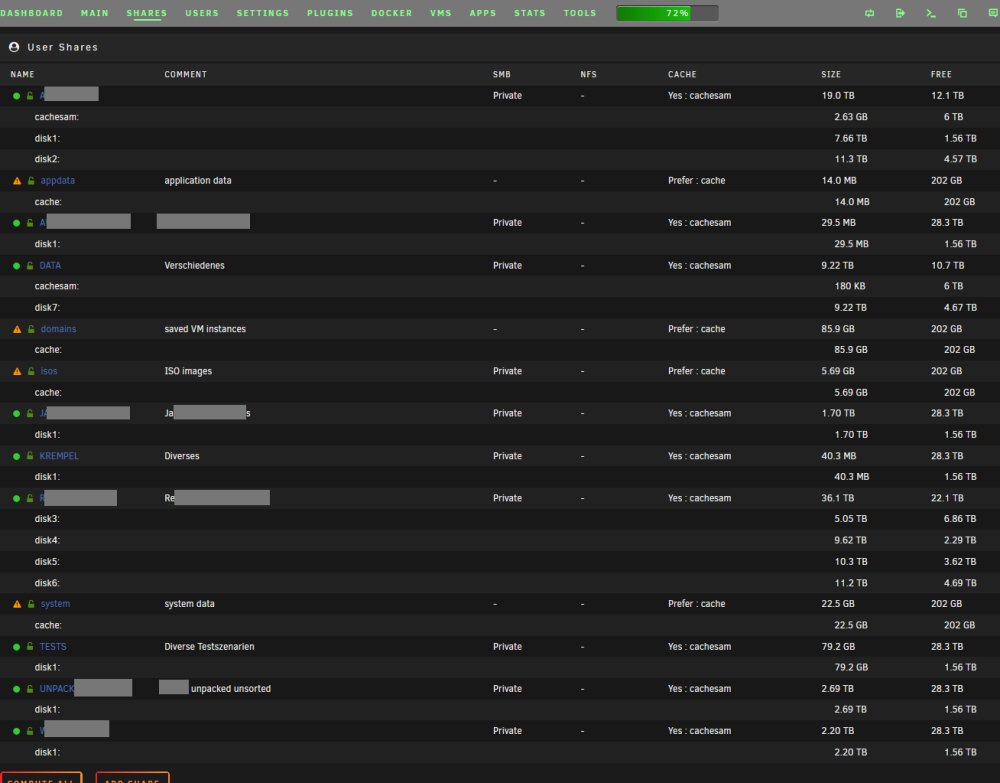The height and width of the screenshot is (783, 1000).
Task: Click the Compute All button
Action: [41, 778]
